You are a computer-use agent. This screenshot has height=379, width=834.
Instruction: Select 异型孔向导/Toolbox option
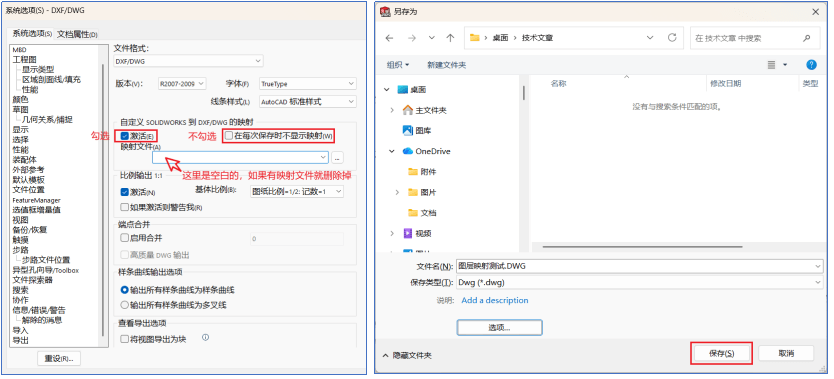point(46,270)
